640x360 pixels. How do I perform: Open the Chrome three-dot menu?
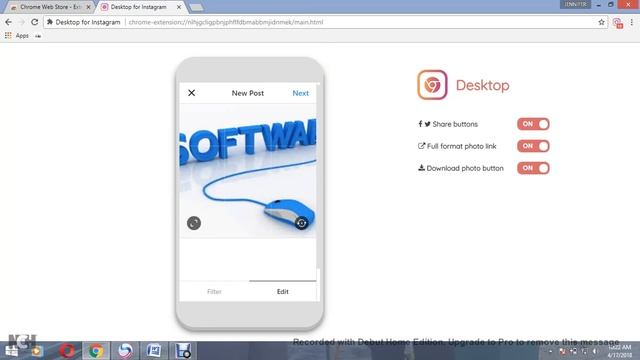coord(632,22)
